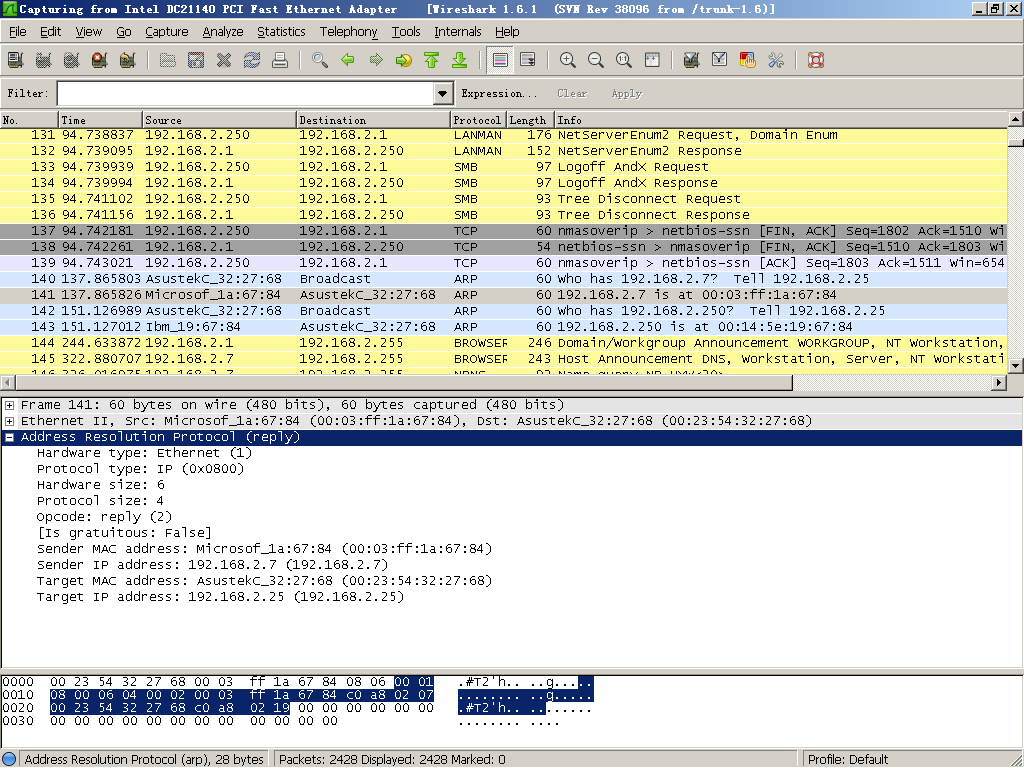Edit display filters icon
Viewport: 1024px width, 768px height.
coord(720,60)
